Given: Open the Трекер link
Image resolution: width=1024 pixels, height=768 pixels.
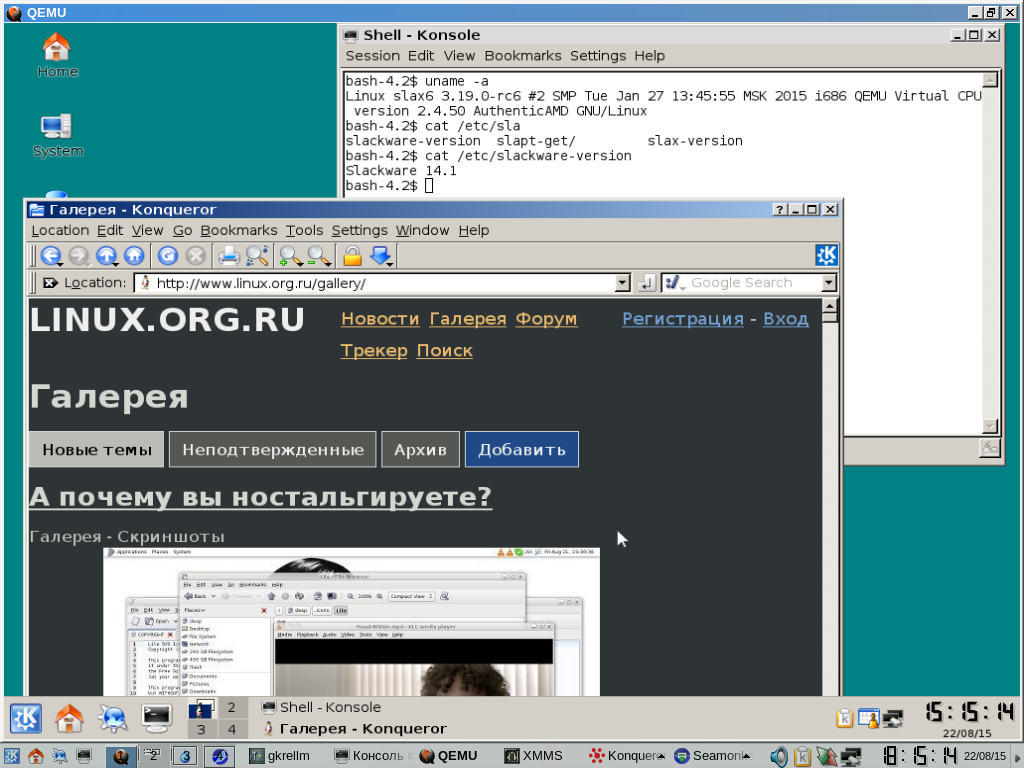Looking at the screenshot, I should [374, 351].
